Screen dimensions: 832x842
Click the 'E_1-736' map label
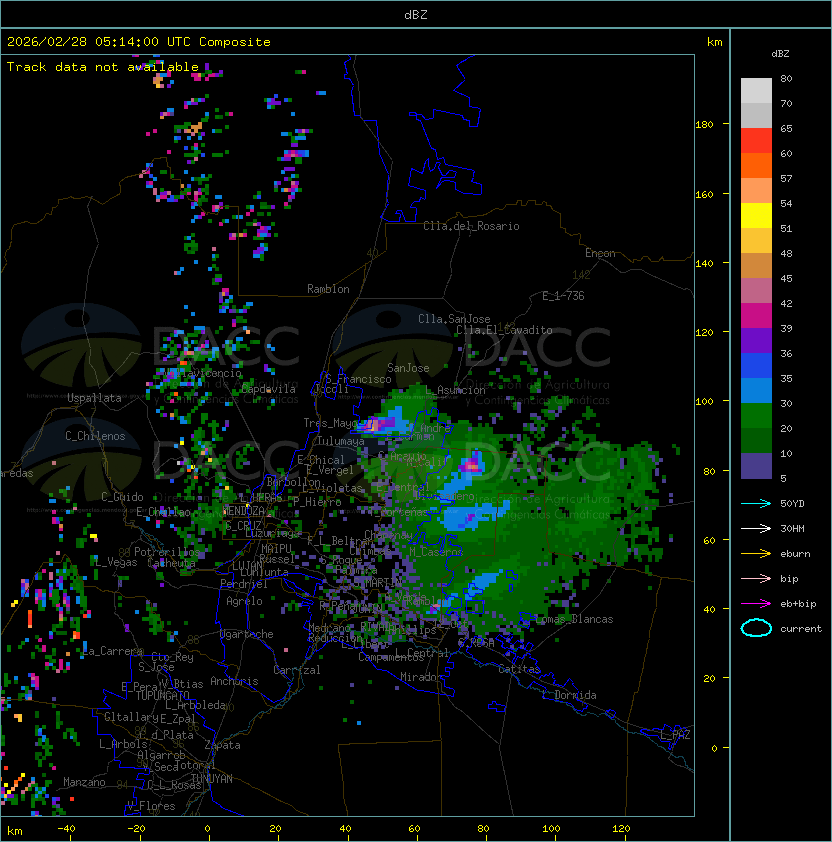point(563,296)
